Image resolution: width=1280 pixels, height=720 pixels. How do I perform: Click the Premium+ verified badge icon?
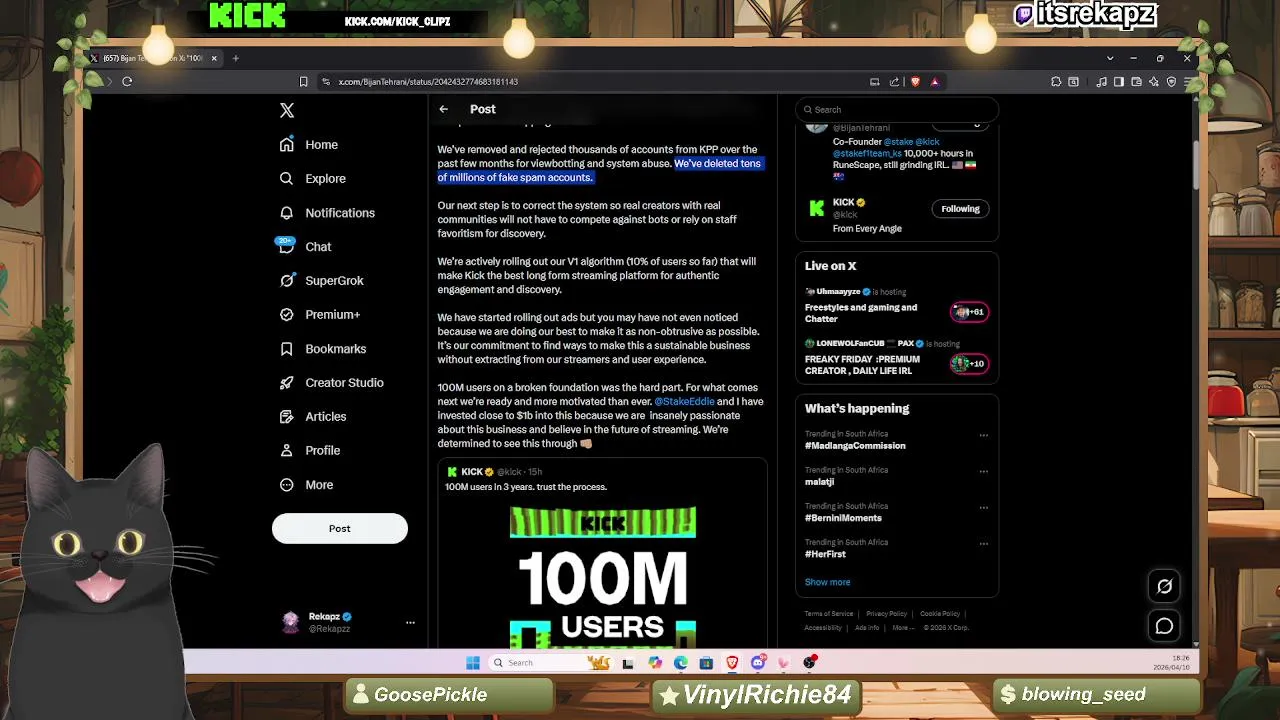coord(287,315)
